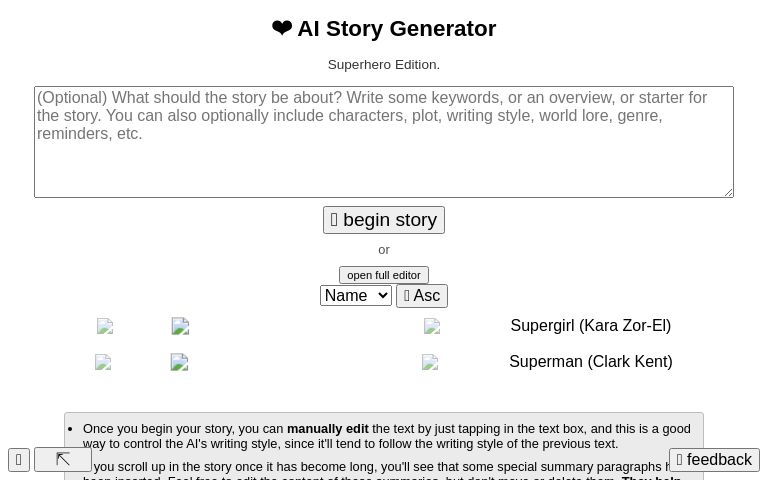This screenshot has height=480, width=768.
Task: Click the leftmost image in Superman's row
Action: click(x=103, y=363)
